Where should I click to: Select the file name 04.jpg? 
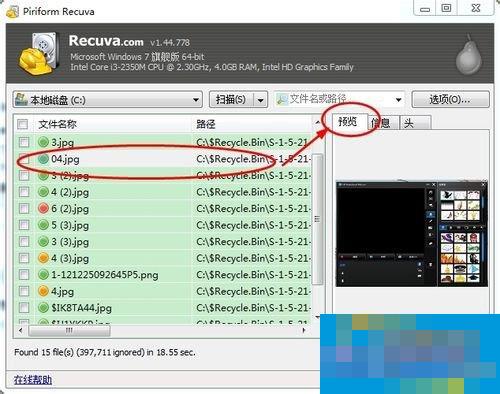[65, 159]
